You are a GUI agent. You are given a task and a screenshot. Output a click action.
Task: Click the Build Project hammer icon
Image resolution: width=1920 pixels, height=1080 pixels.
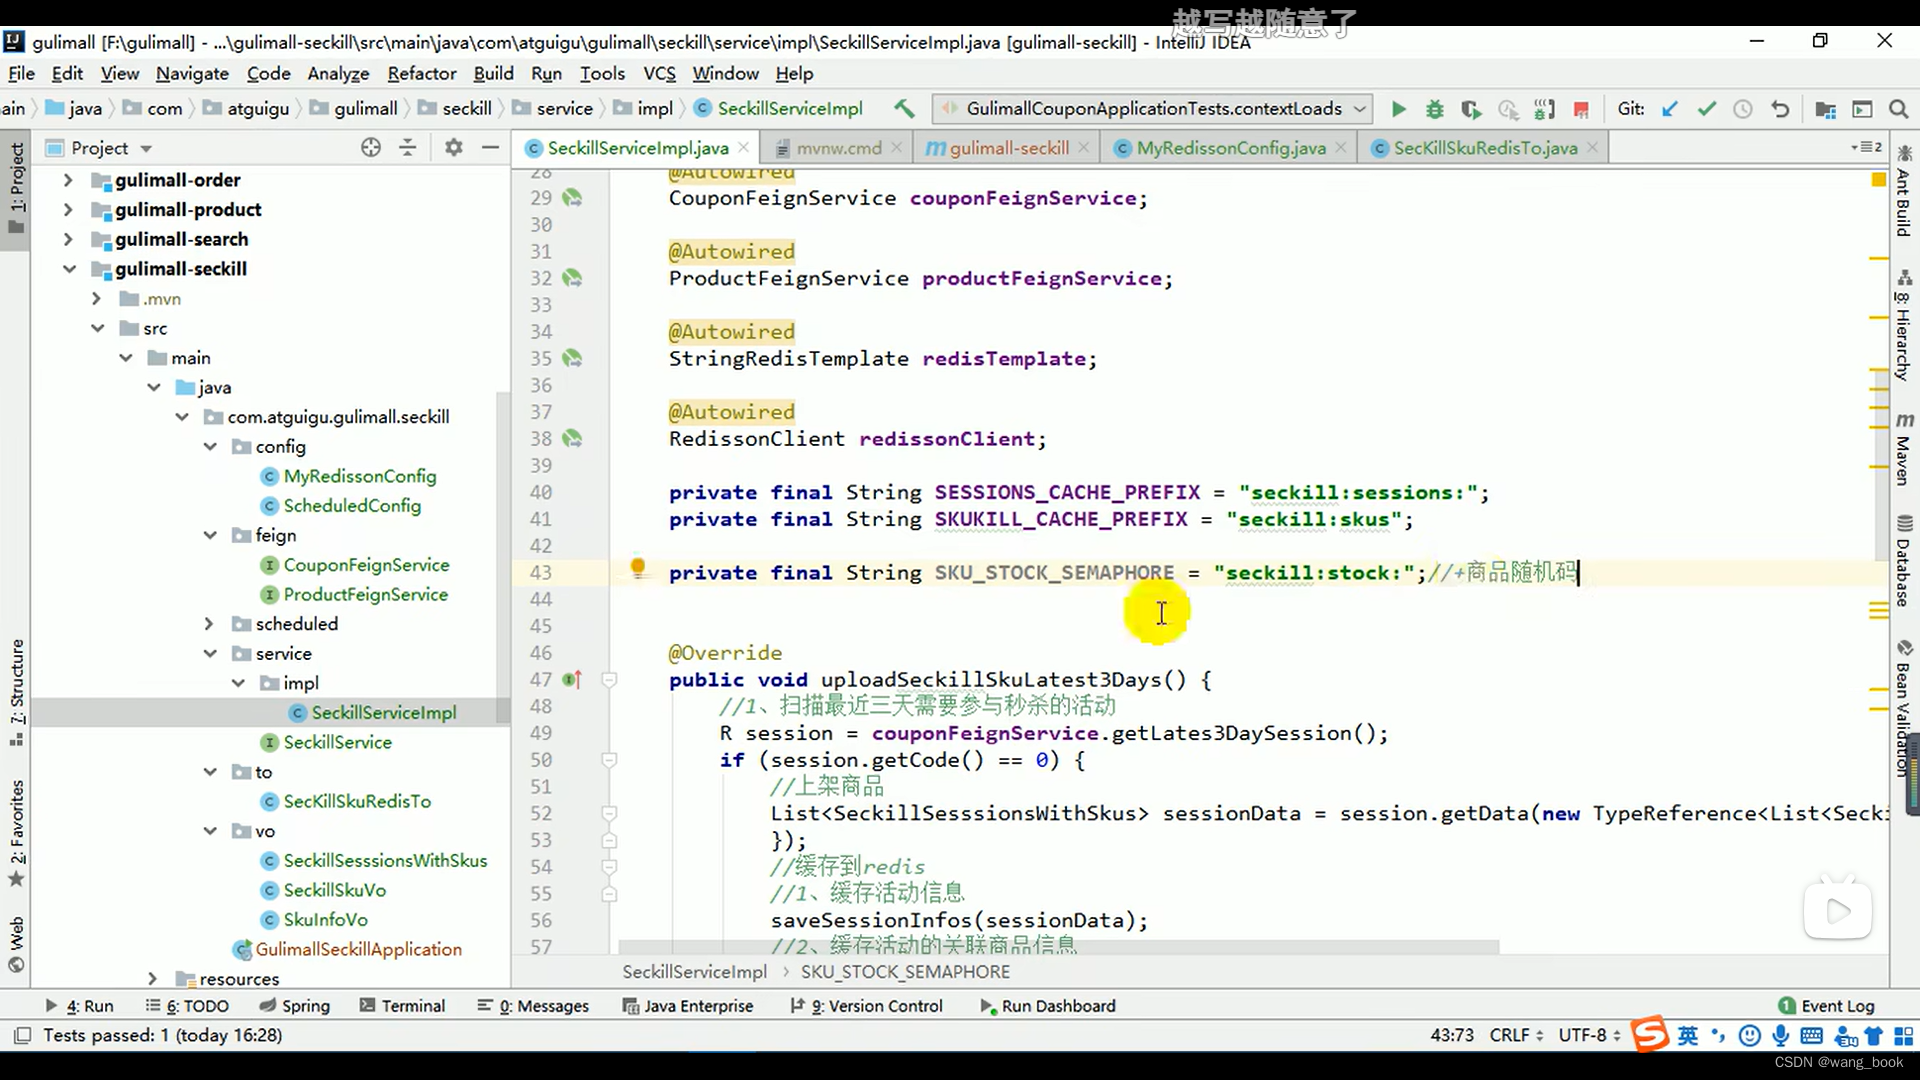click(x=904, y=108)
